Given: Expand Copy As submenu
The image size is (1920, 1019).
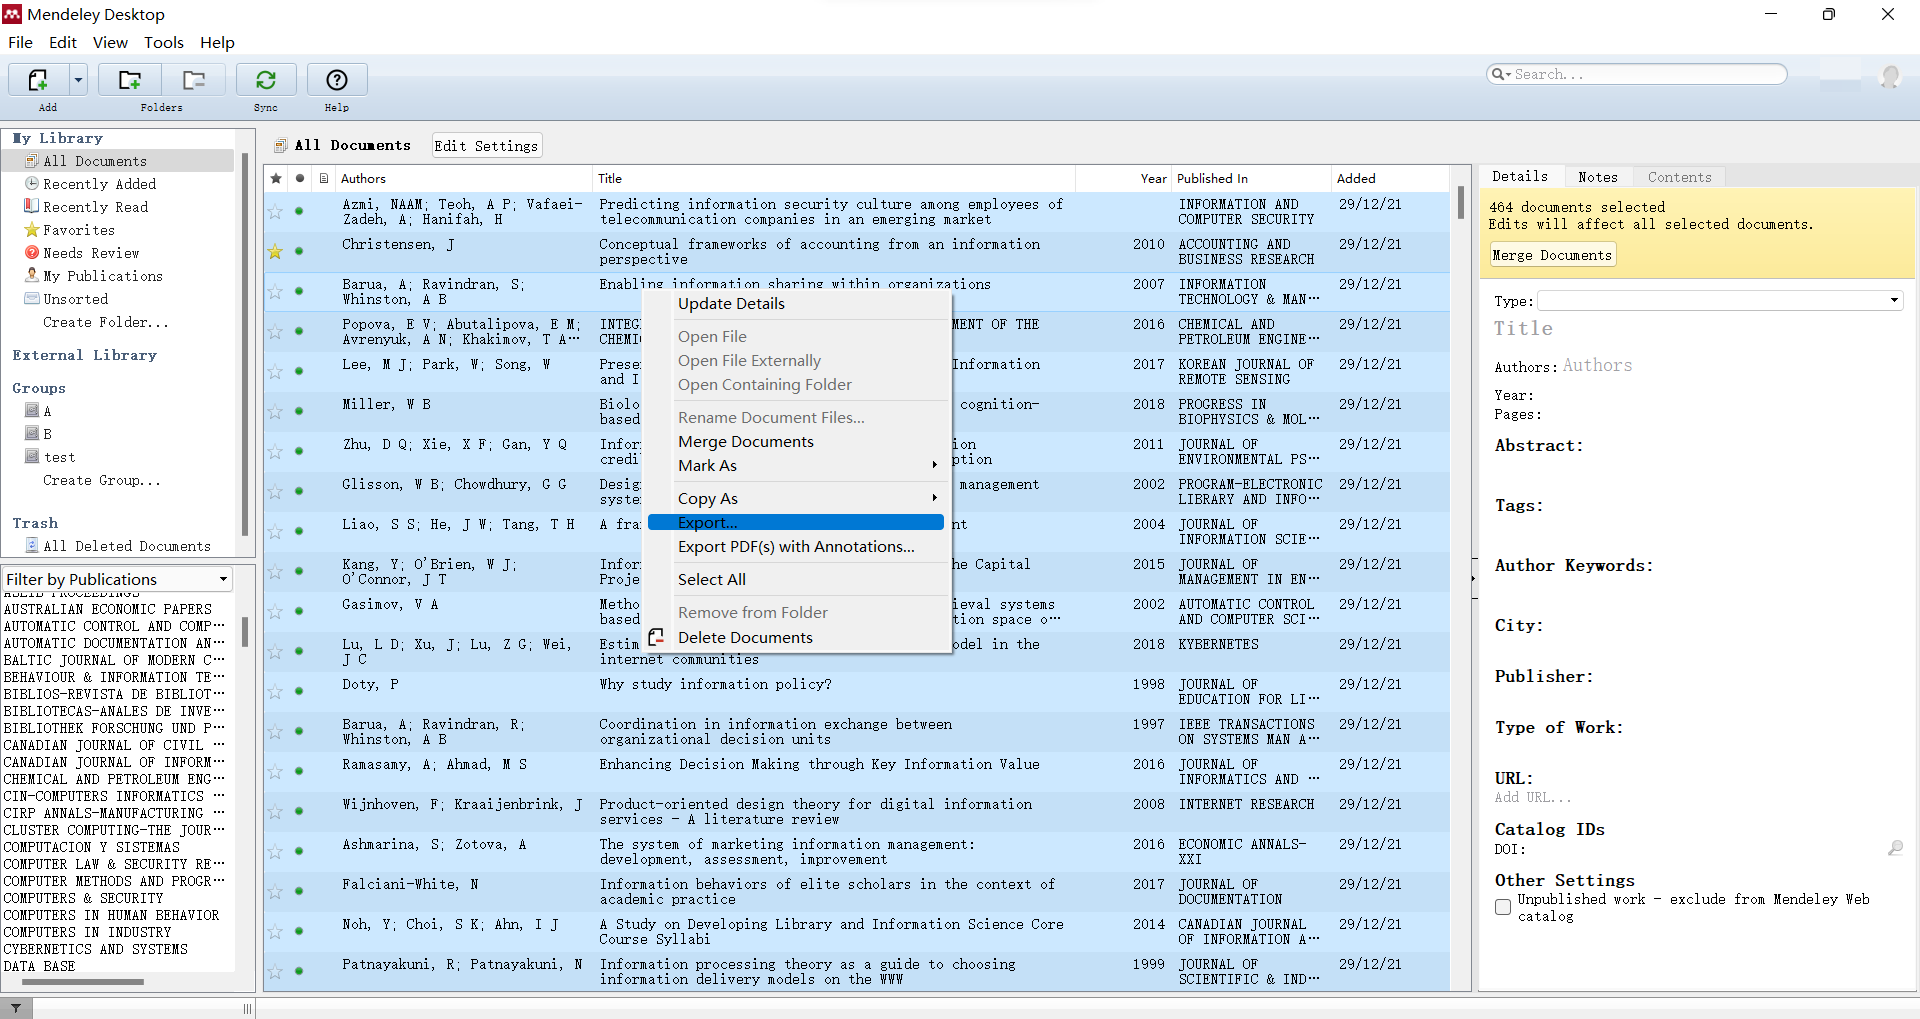Looking at the screenshot, I should [x=796, y=498].
